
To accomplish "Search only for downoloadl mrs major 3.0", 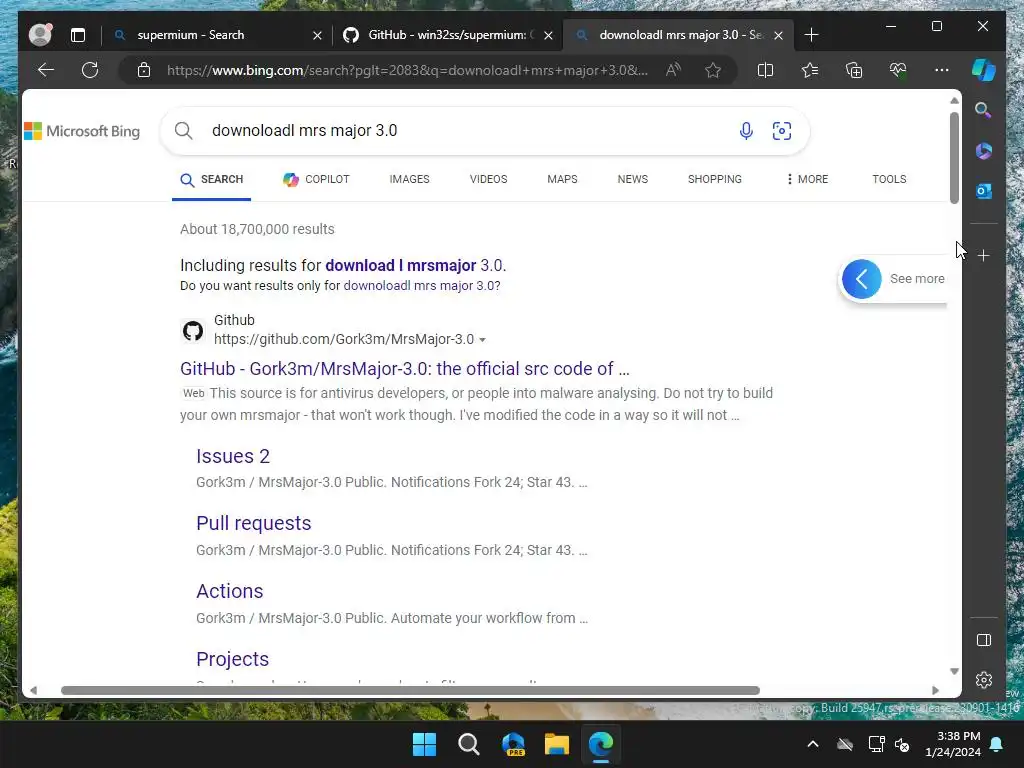I will tap(422, 286).
